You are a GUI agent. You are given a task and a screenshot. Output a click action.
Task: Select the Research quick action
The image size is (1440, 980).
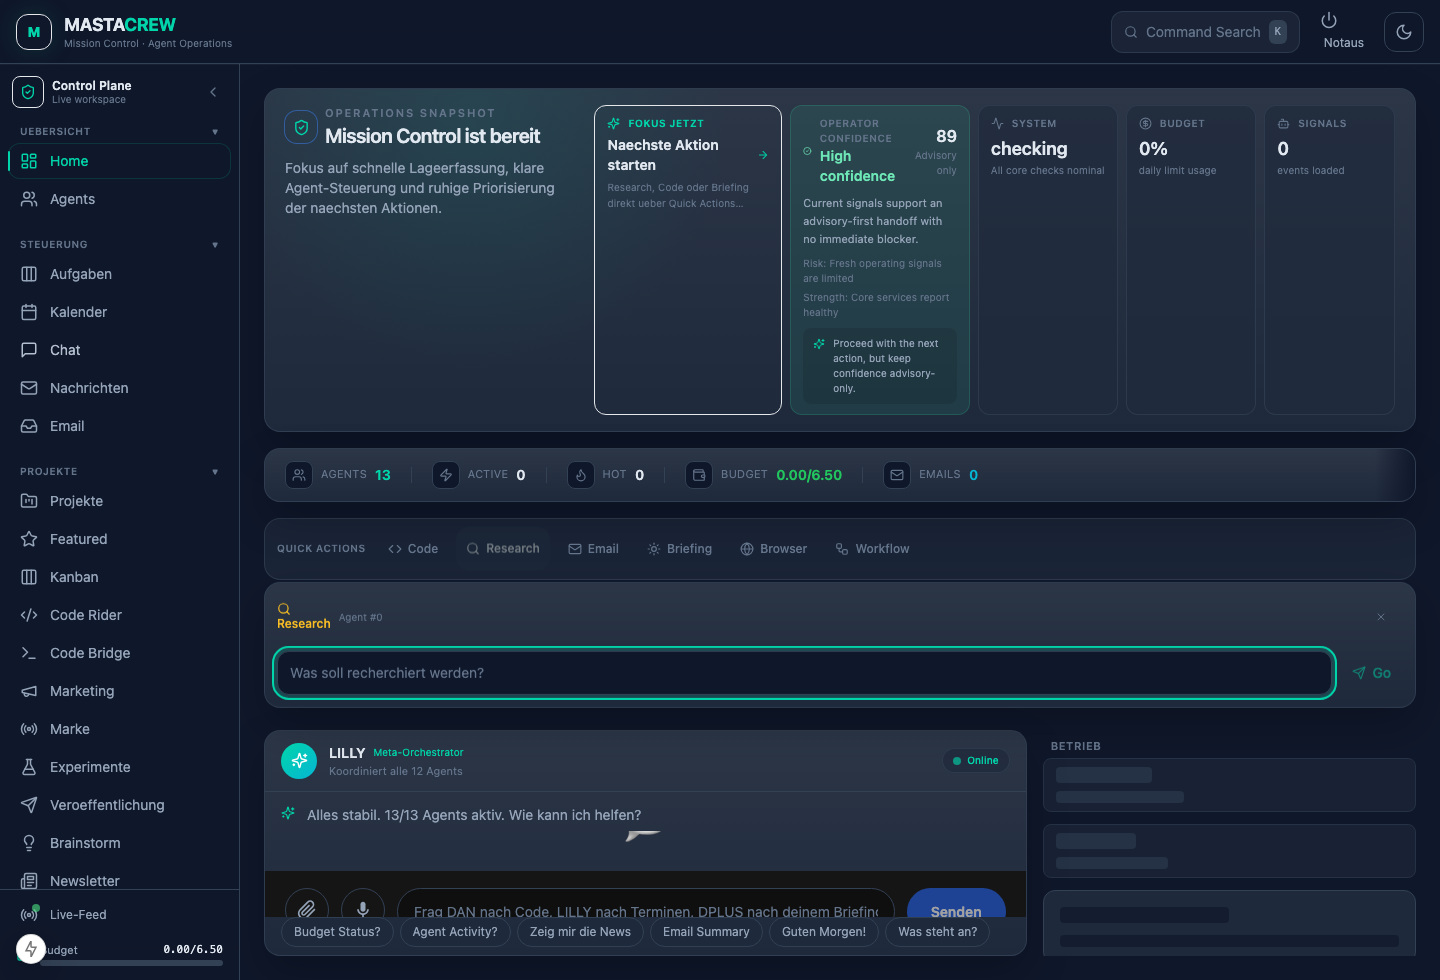(503, 549)
